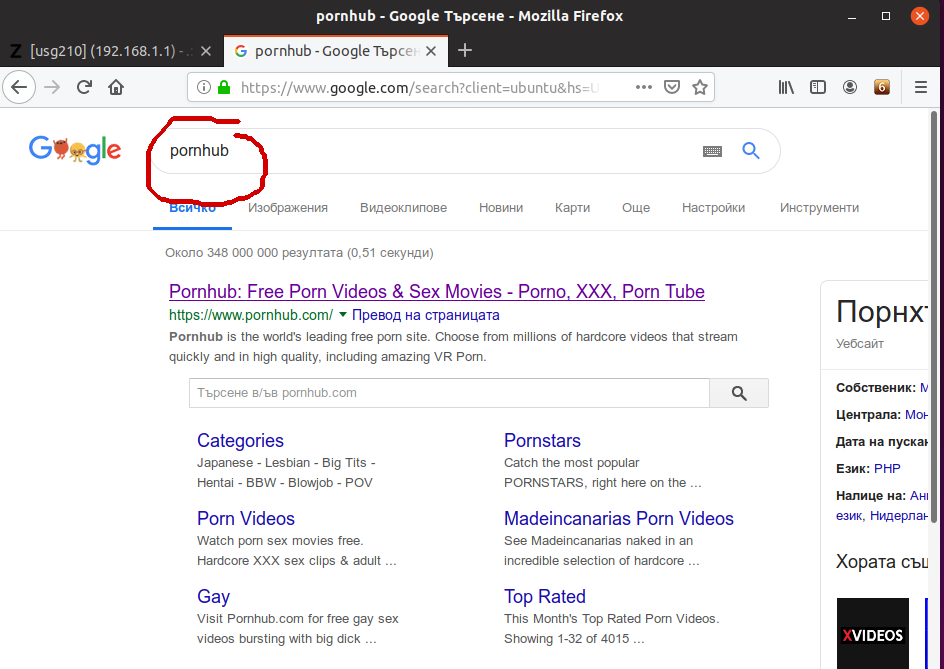Reload the current page
The image size is (944, 669).
click(84, 87)
